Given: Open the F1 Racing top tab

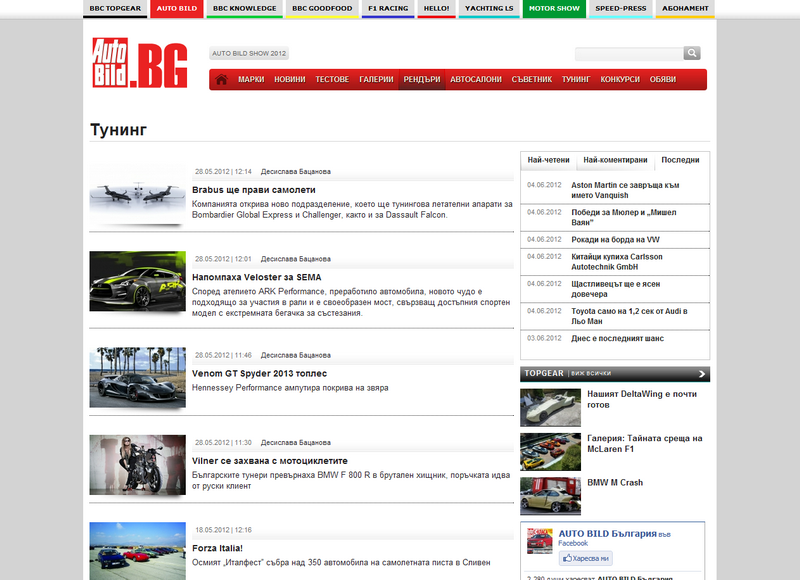Looking at the screenshot, I should pos(388,9).
